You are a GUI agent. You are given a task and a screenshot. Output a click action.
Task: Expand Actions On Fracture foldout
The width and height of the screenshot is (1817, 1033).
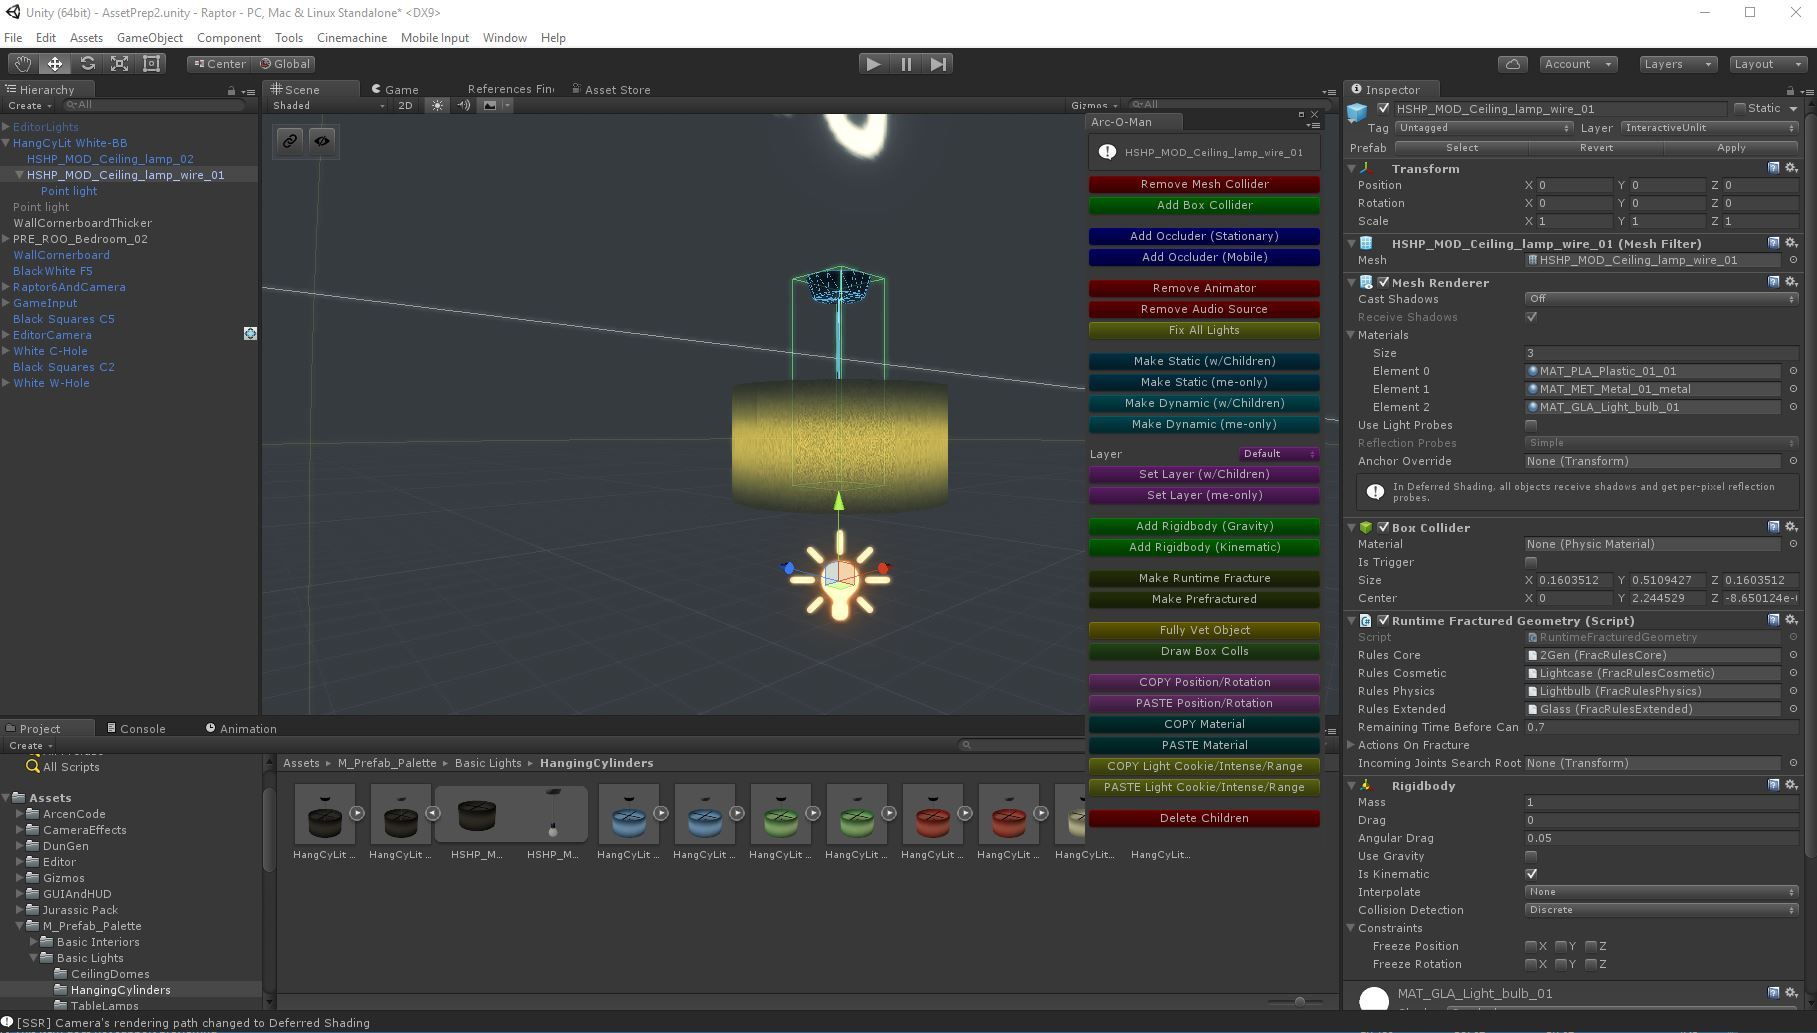point(1352,745)
